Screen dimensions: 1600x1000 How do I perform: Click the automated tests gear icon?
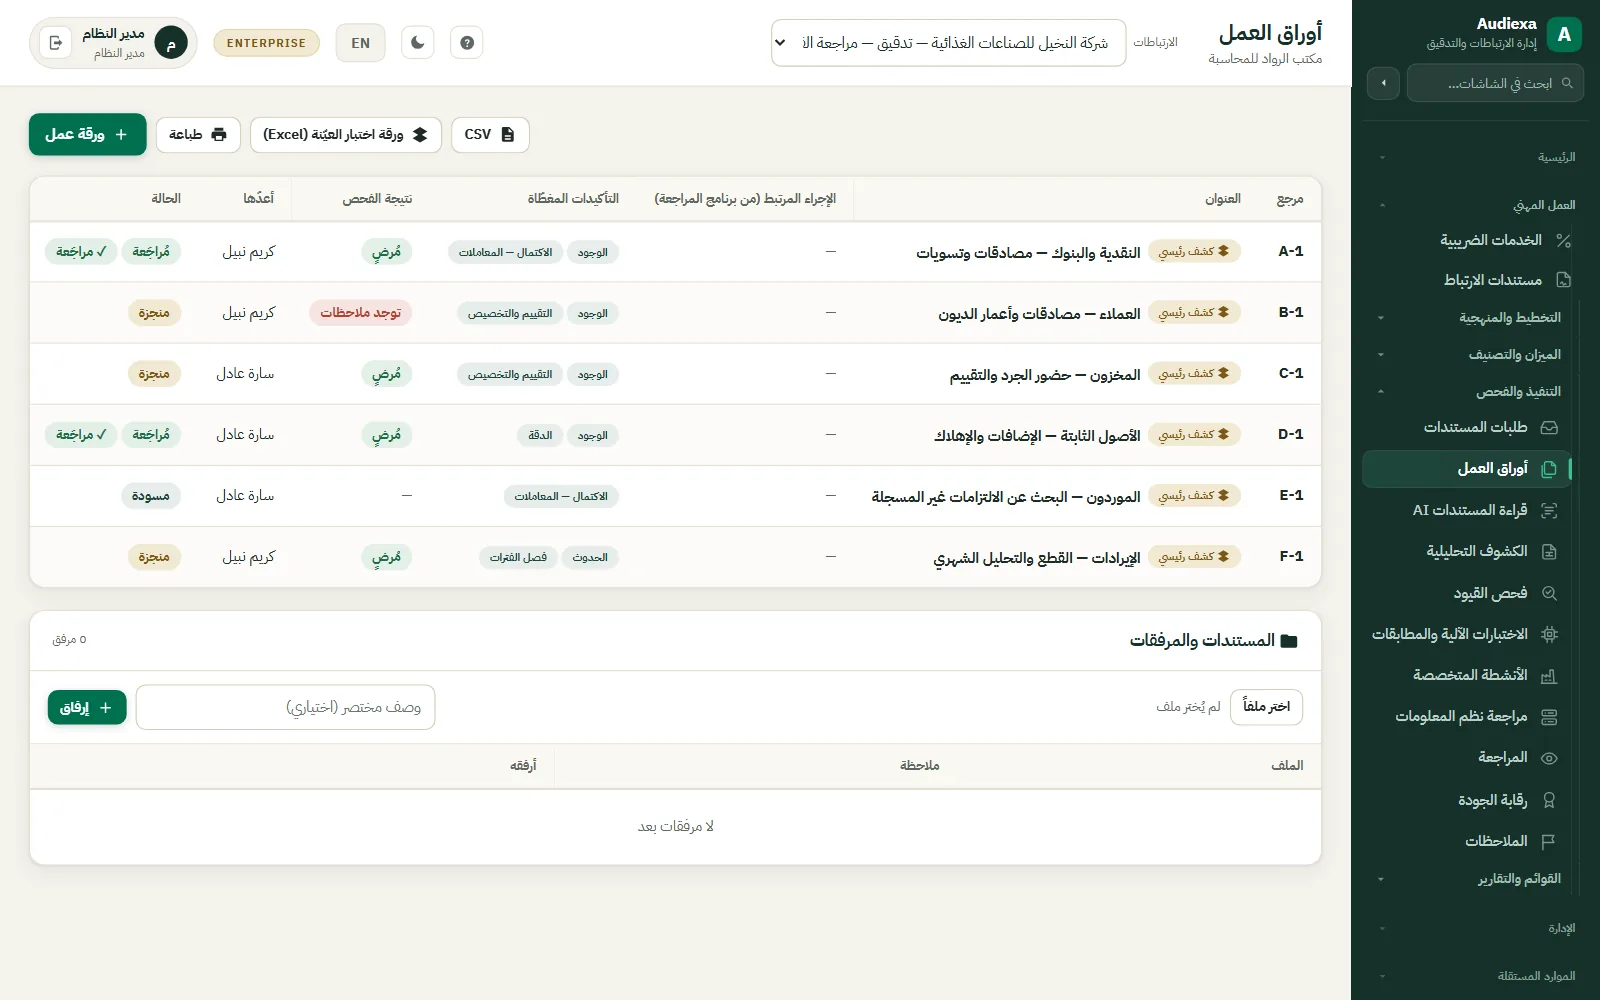pyautogui.click(x=1549, y=634)
